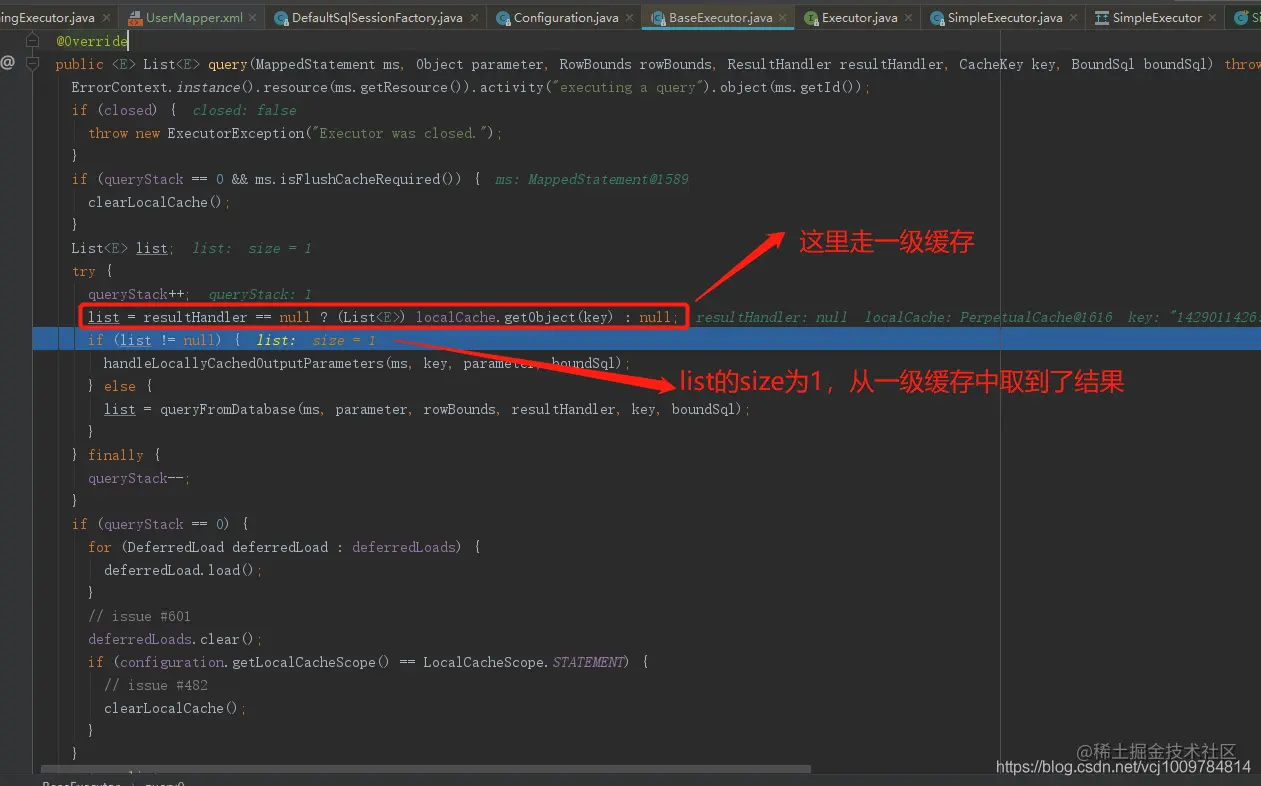Close the UserMapper.xml tab
1261x786 pixels.
coord(254,18)
